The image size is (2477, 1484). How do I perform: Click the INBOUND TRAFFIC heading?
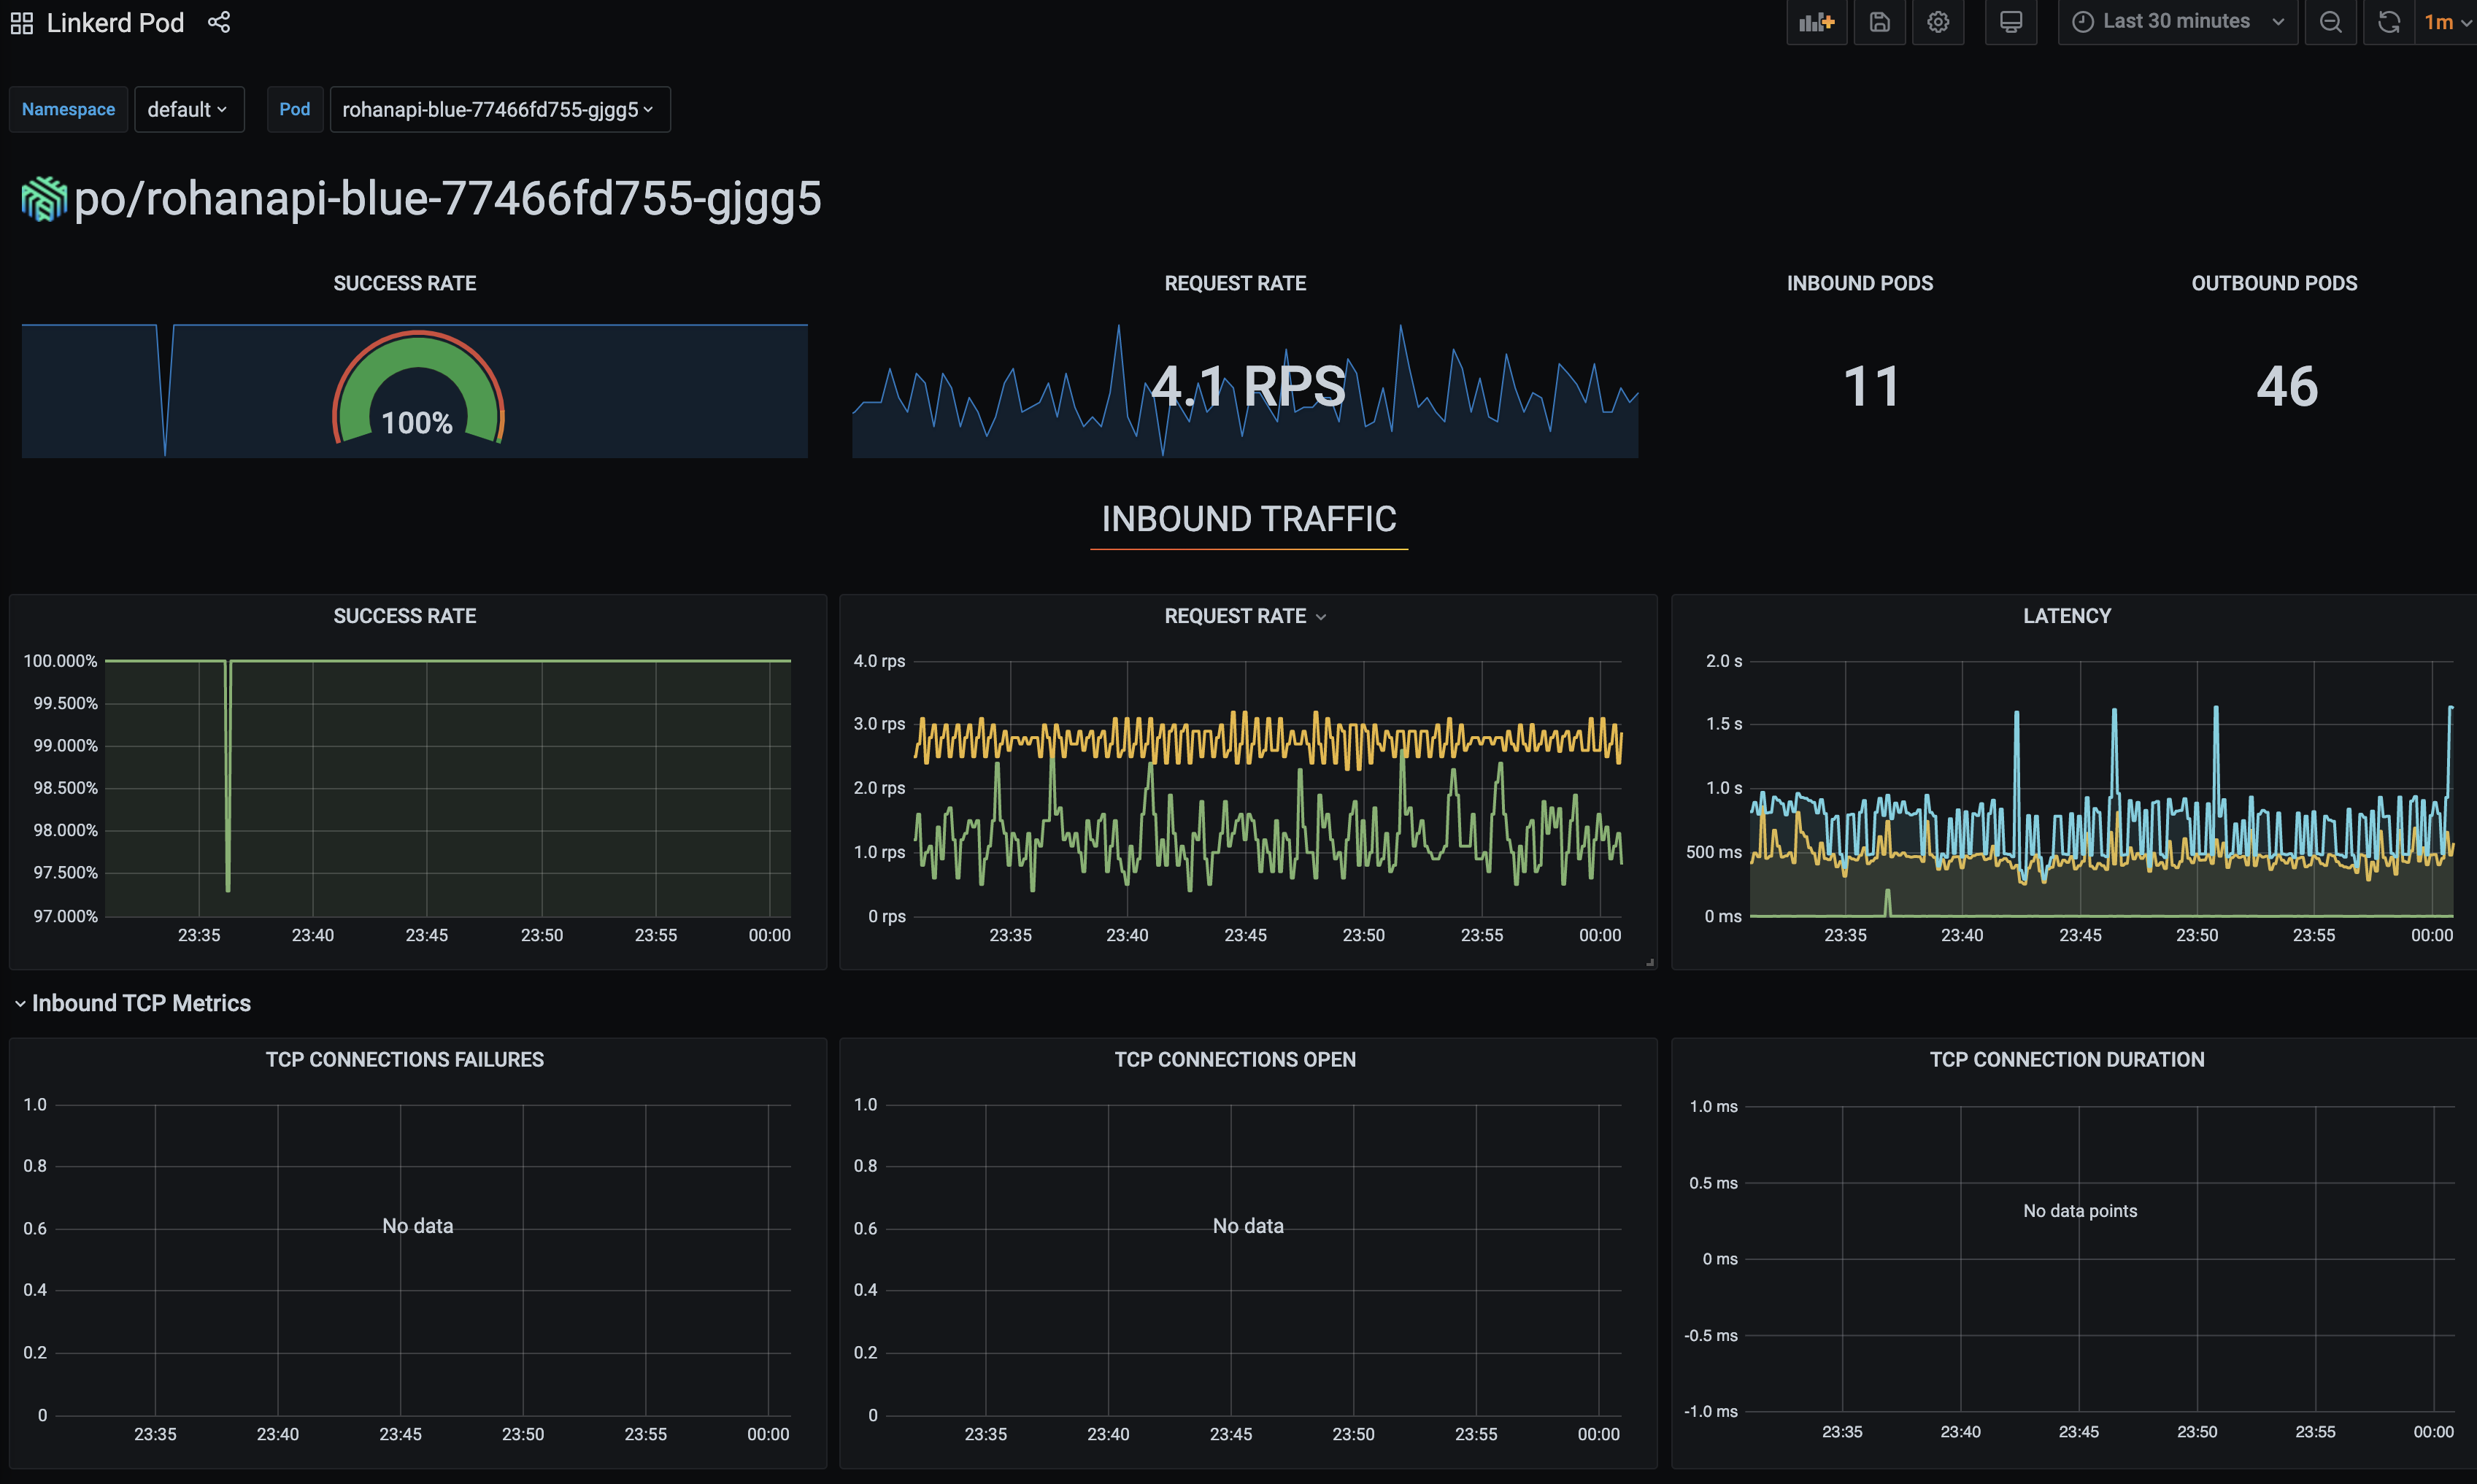1248,519
